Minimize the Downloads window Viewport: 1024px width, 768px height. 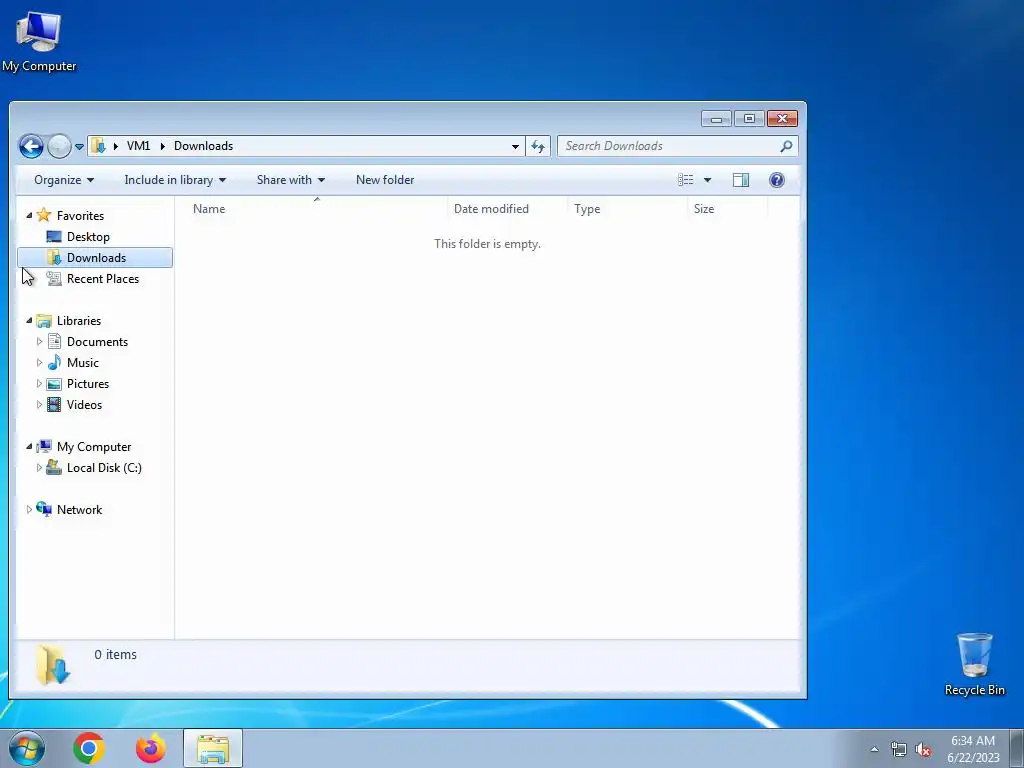[x=716, y=119]
